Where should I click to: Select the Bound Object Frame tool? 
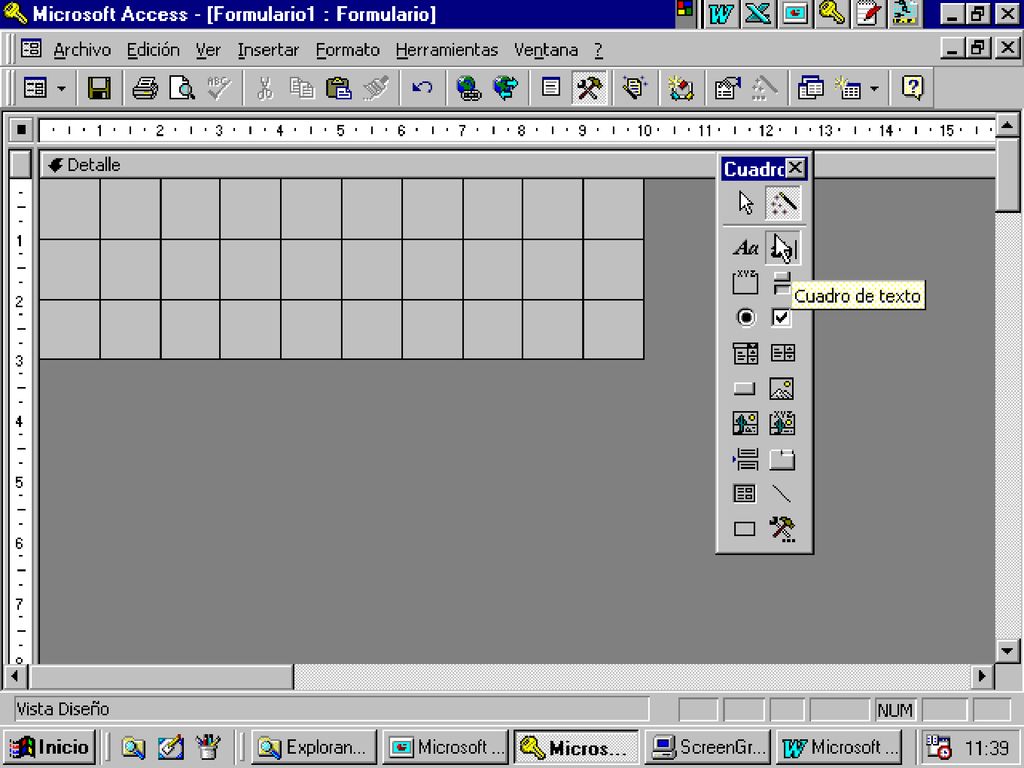point(782,423)
